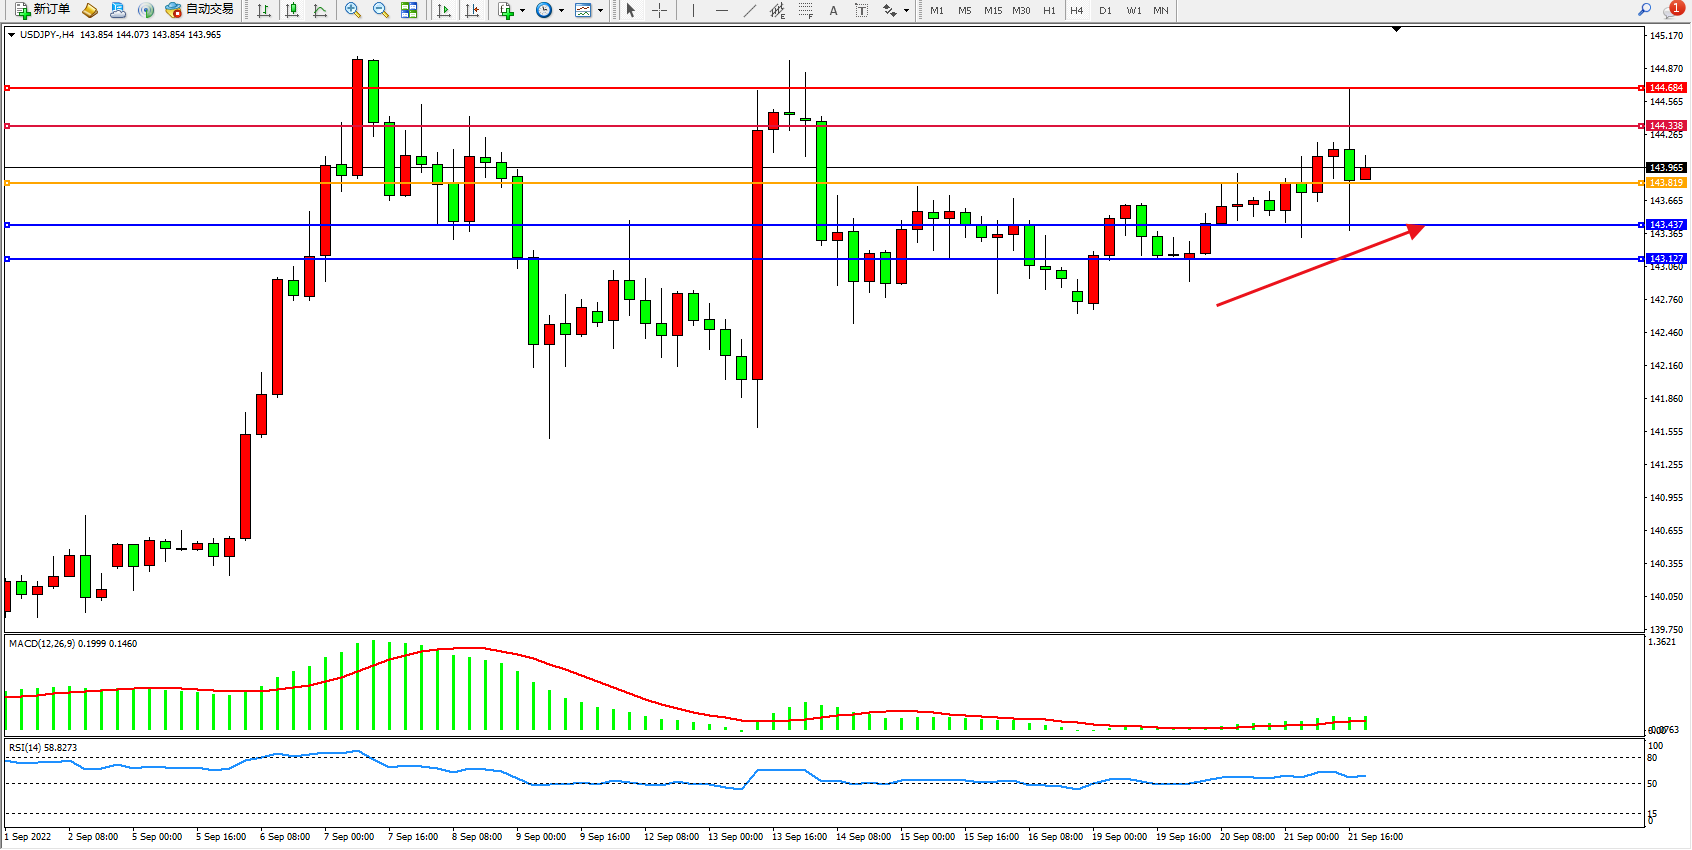Switch chart to line chart type
The width and height of the screenshot is (1692, 850).
(320, 10)
